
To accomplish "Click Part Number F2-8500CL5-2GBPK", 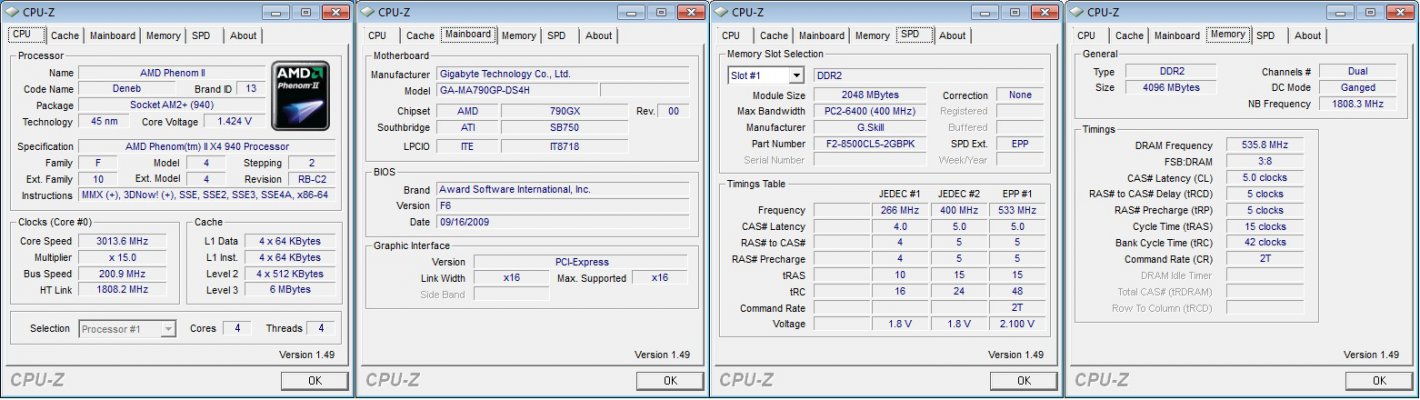I will (x=870, y=143).
